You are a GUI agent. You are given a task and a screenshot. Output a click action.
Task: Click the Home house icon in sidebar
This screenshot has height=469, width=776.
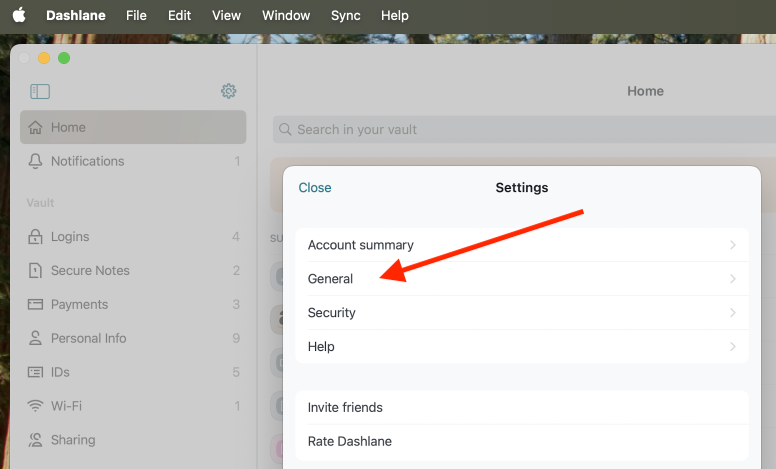[35, 127]
